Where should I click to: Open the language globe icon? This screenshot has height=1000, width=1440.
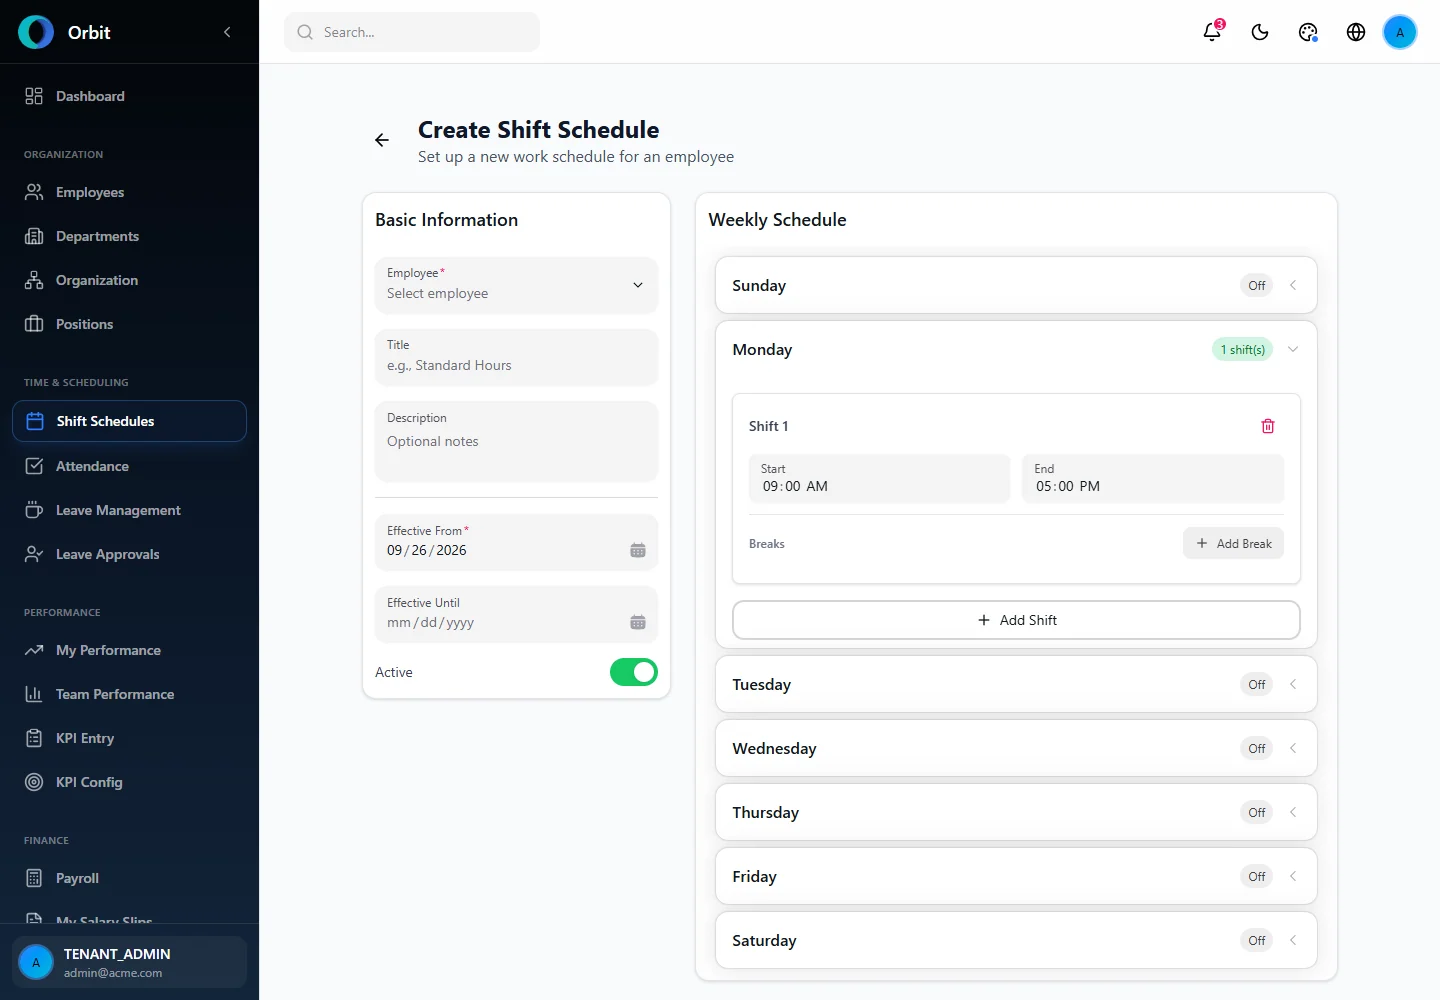pyautogui.click(x=1356, y=32)
